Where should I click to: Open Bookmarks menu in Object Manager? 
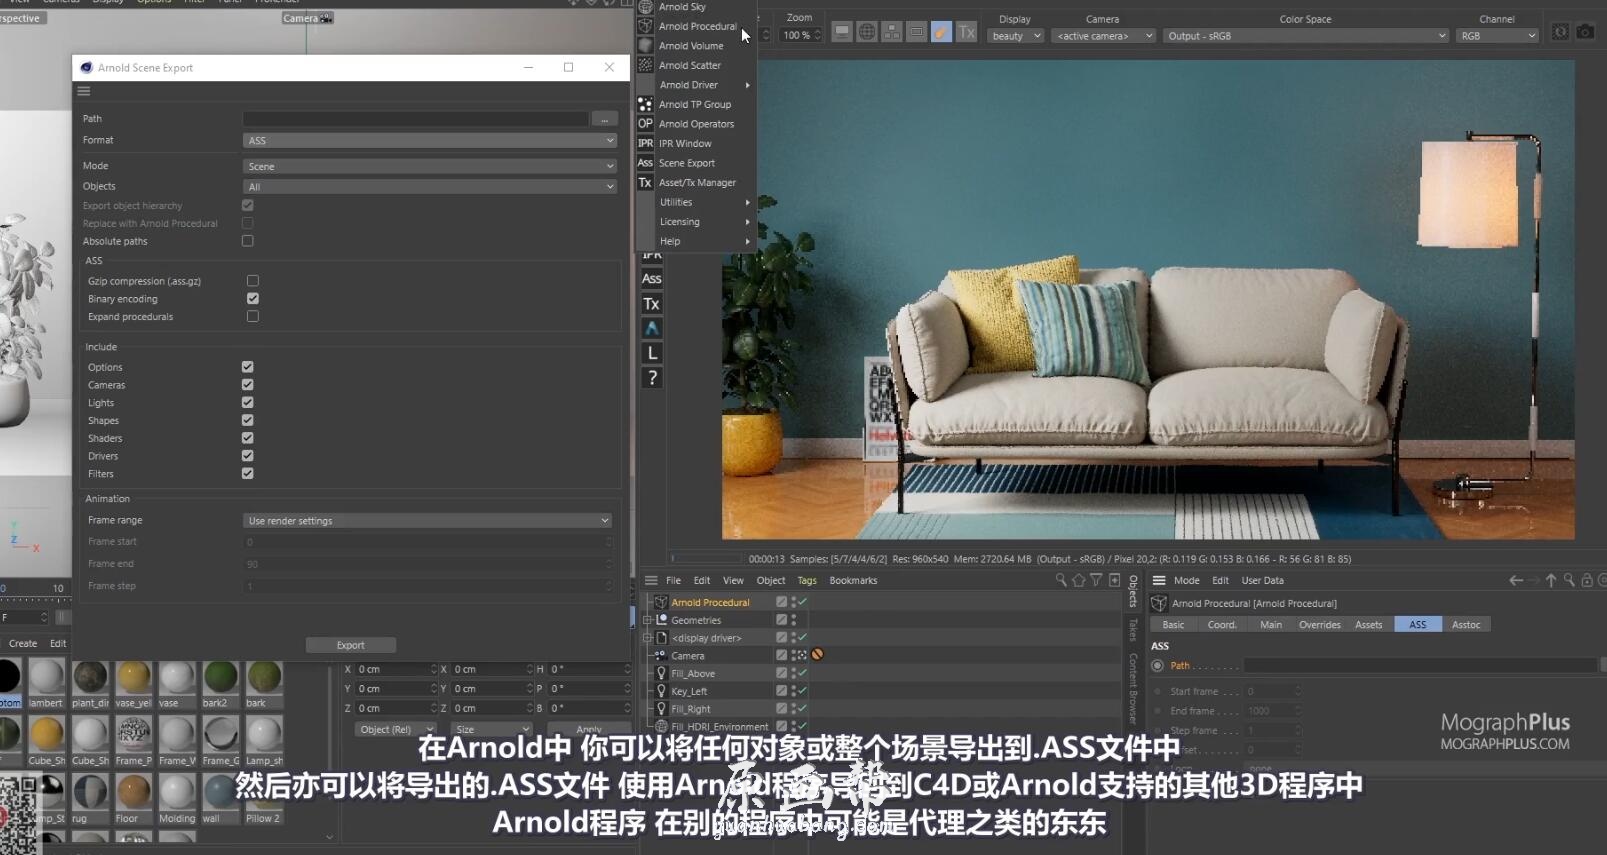pos(853,580)
